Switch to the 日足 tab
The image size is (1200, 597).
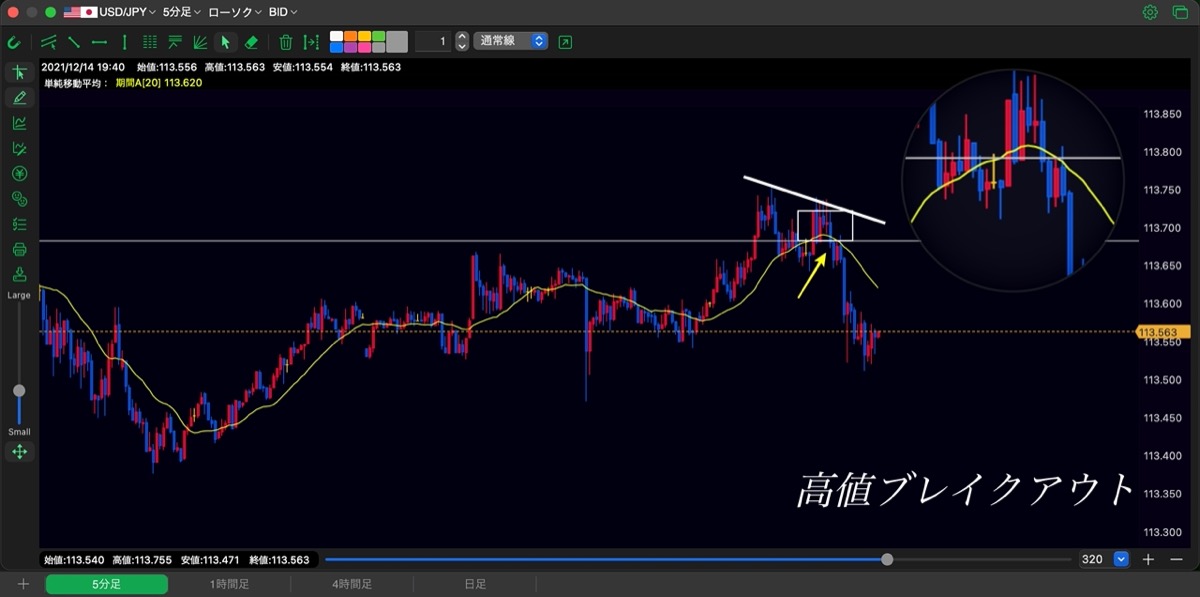click(x=476, y=584)
